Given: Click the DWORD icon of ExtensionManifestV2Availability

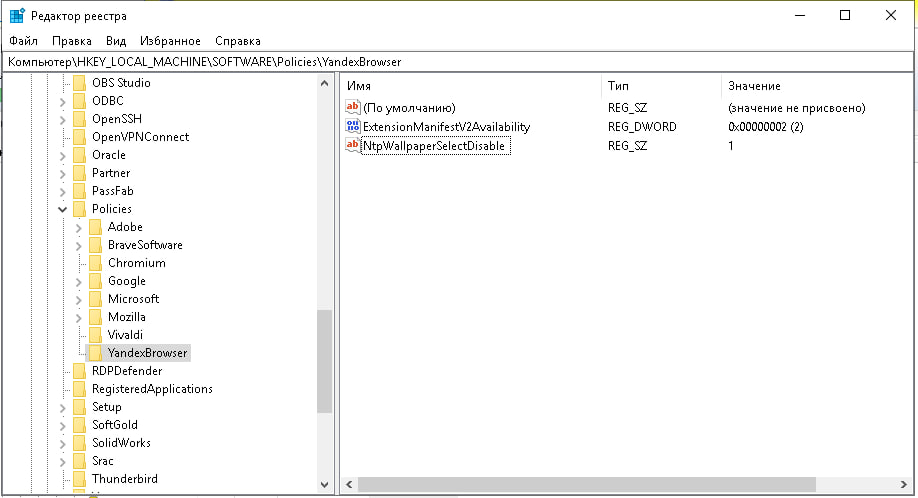Looking at the screenshot, I should 352,126.
